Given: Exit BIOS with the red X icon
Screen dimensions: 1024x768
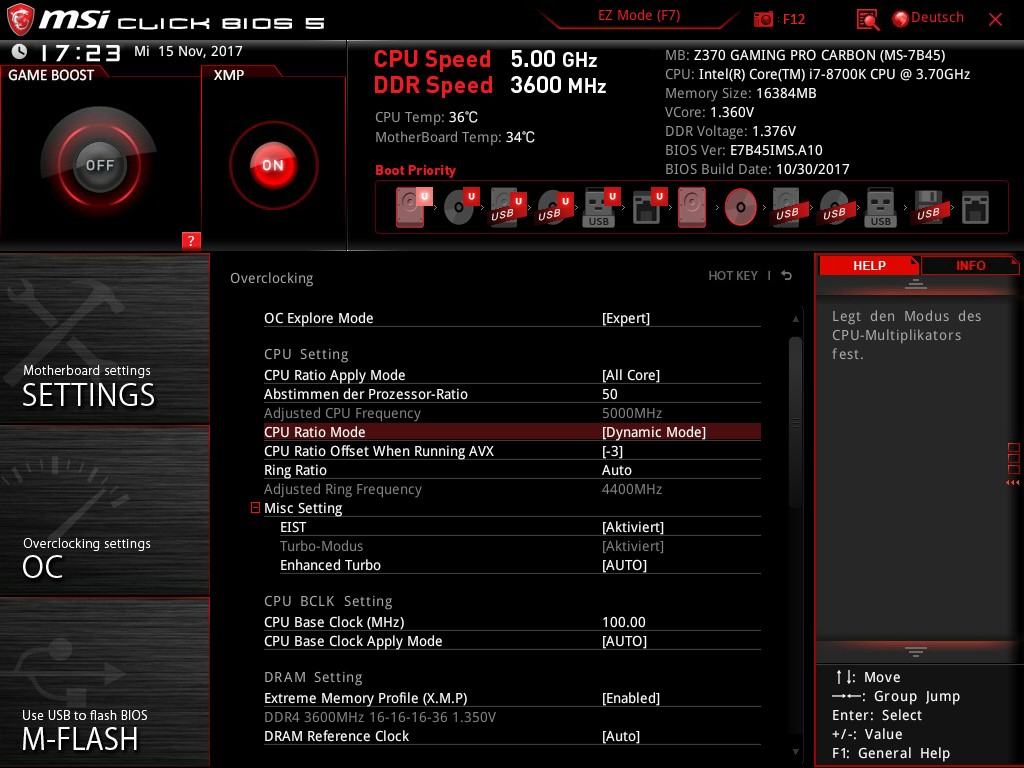Looking at the screenshot, I should pos(995,20).
